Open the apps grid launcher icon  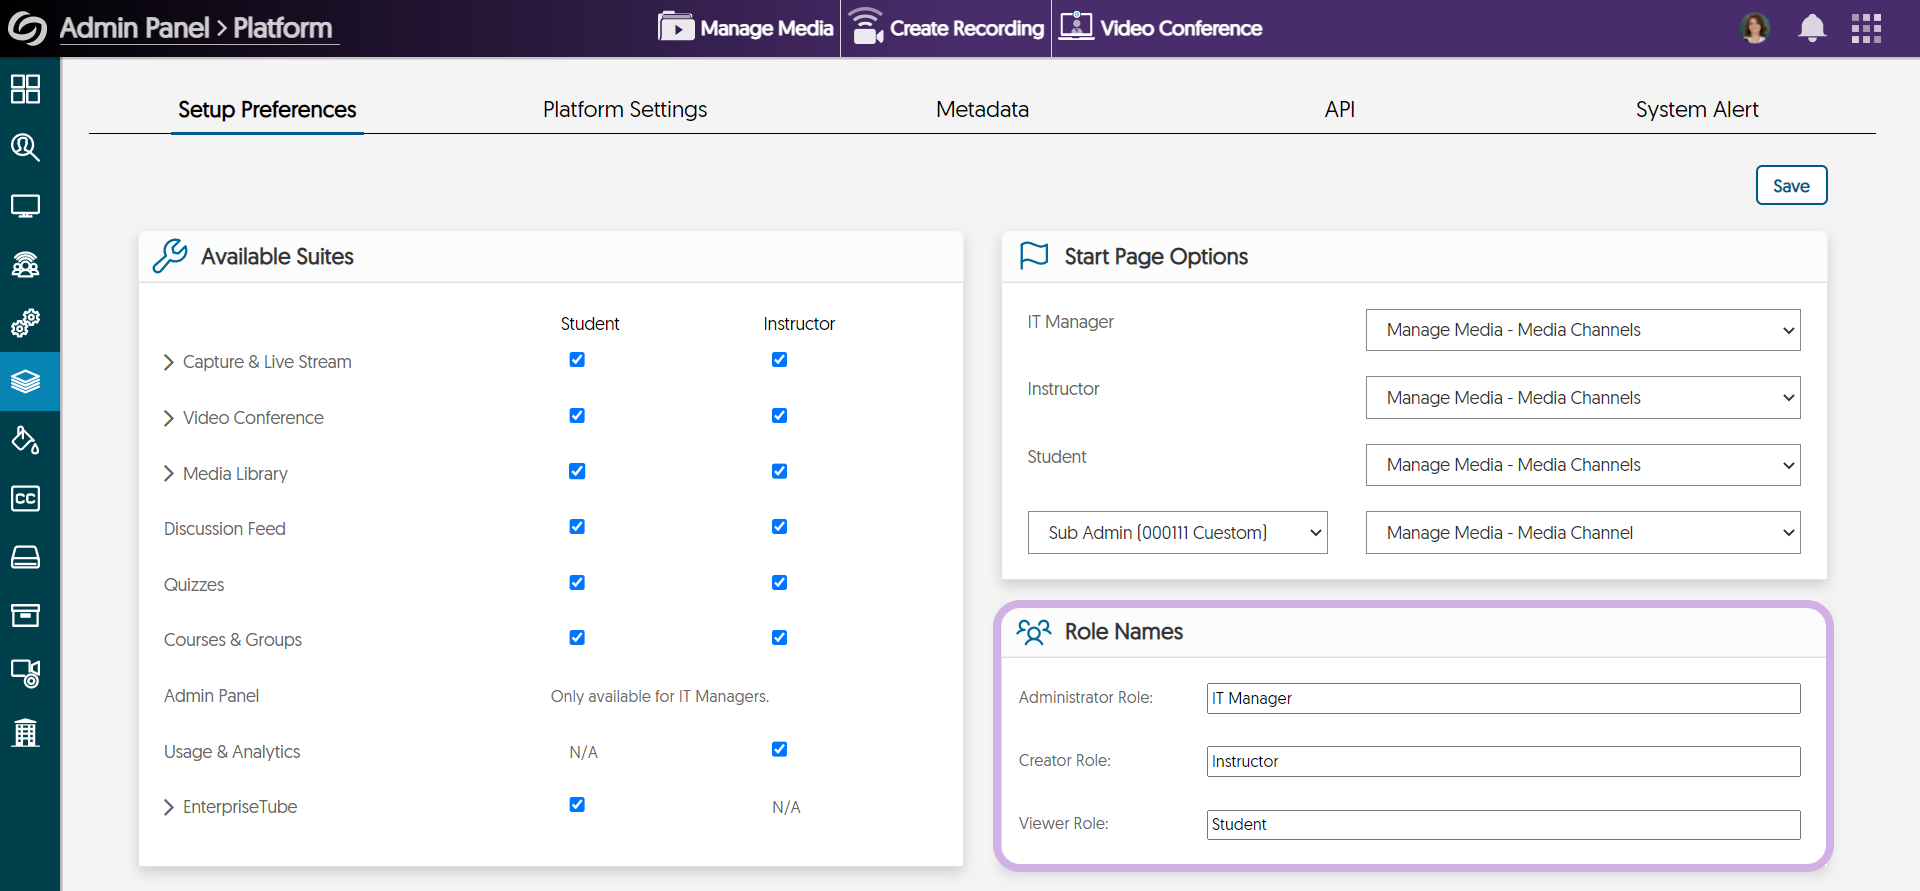1866,28
